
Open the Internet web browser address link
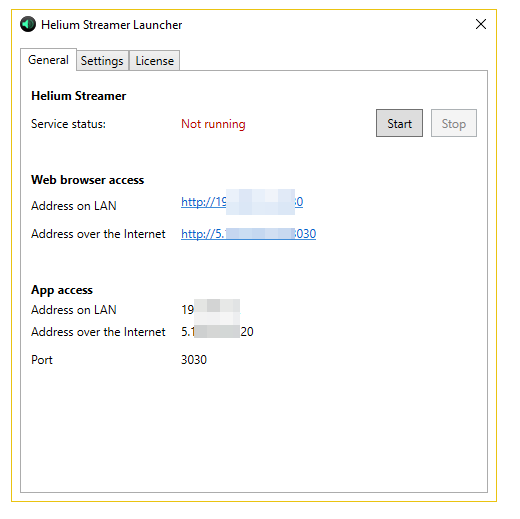click(x=248, y=234)
